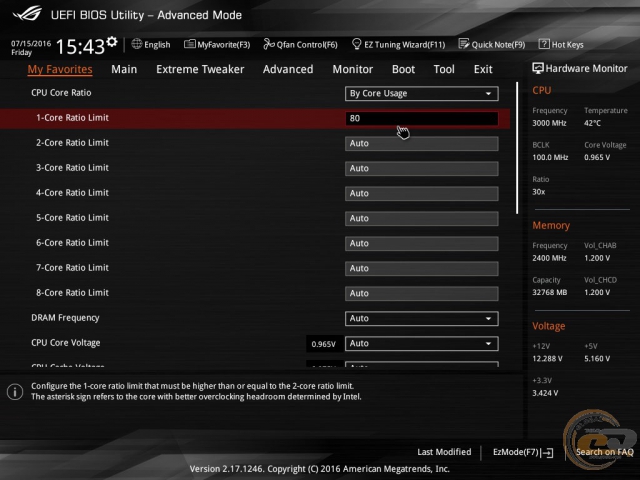The image size is (640, 480).
Task: Click the 15:43 clock display
Action: pyautogui.click(x=80, y=47)
